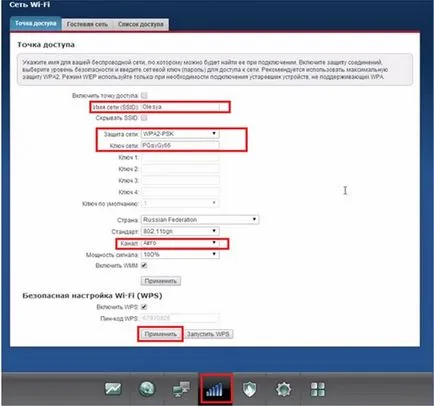Click the SSID network name field

(x=180, y=107)
